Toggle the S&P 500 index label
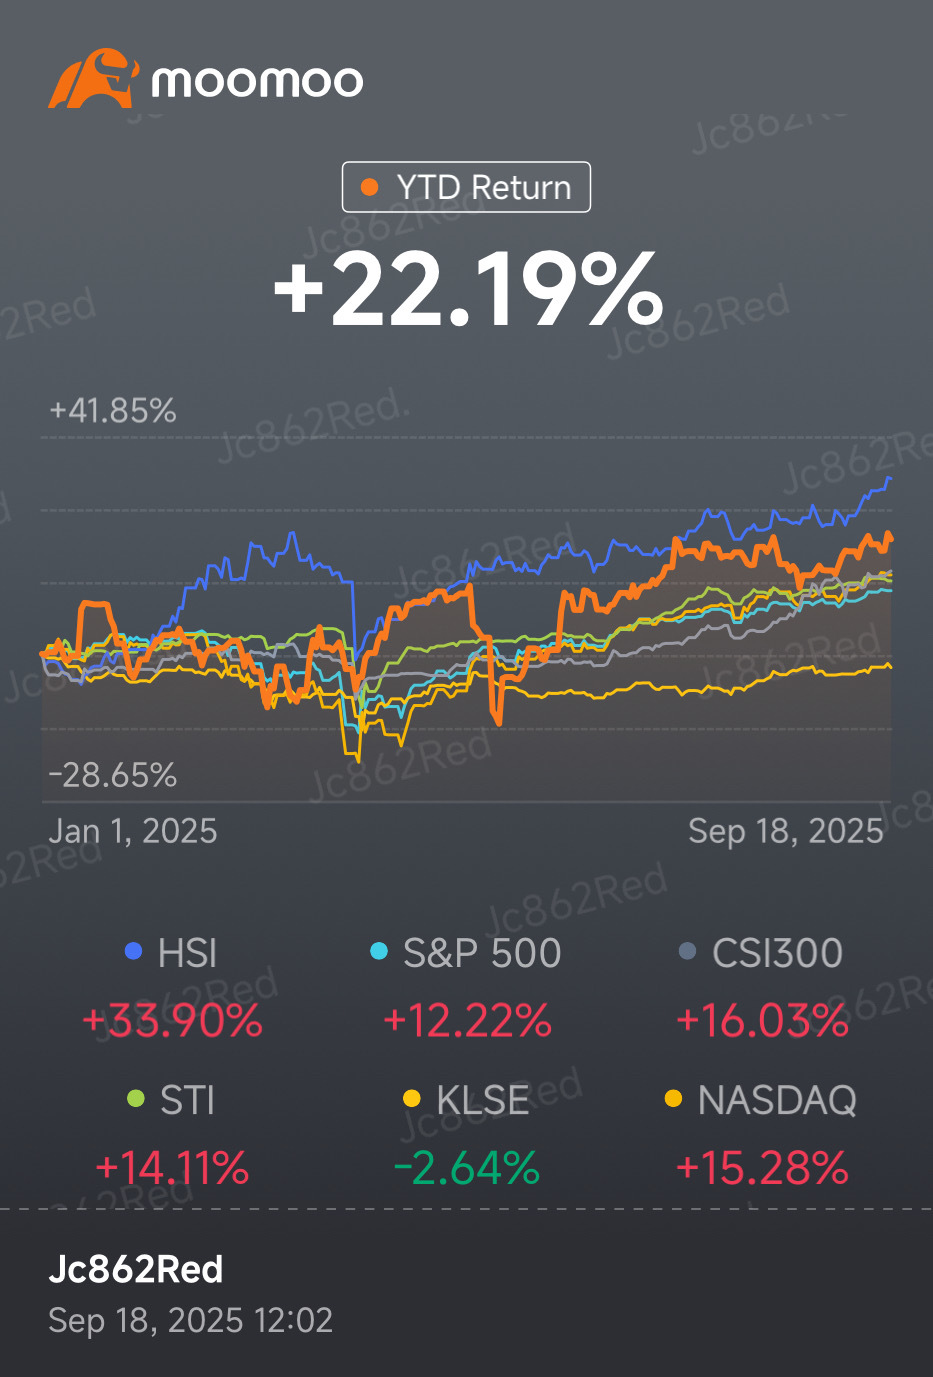933x1377 pixels. coord(482,953)
